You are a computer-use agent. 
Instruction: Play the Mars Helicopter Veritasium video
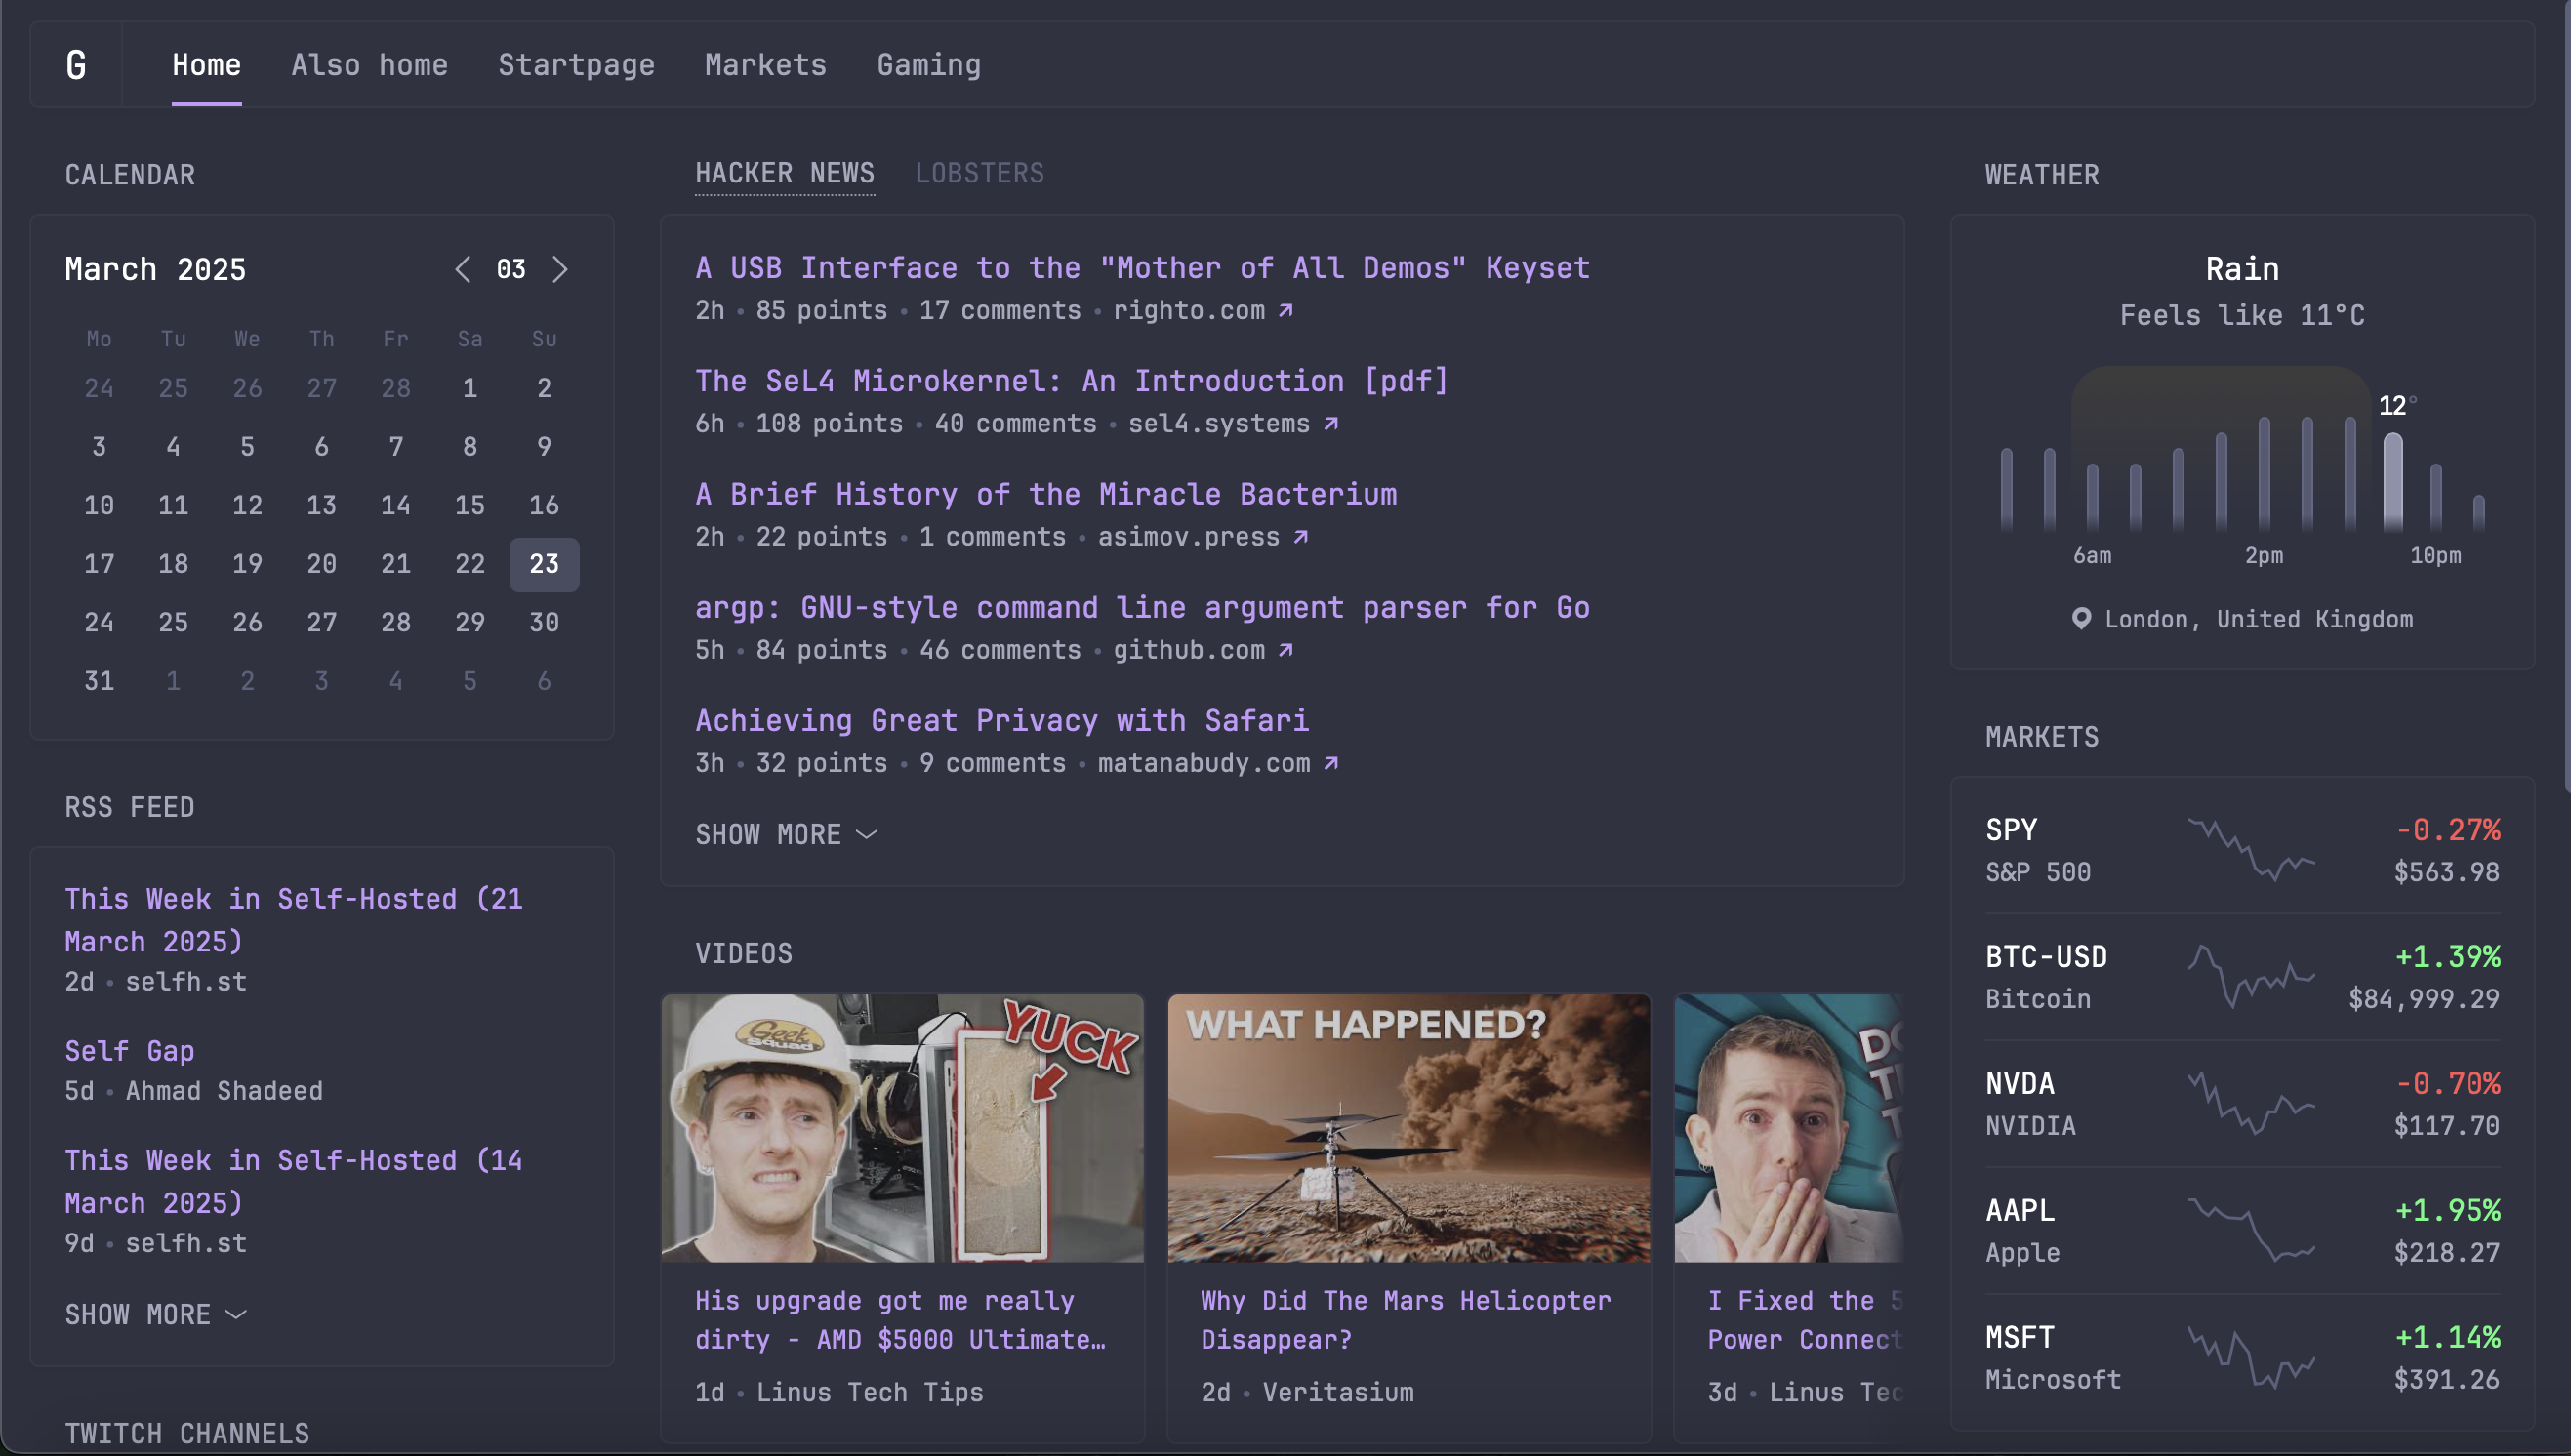pos(1409,1128)
